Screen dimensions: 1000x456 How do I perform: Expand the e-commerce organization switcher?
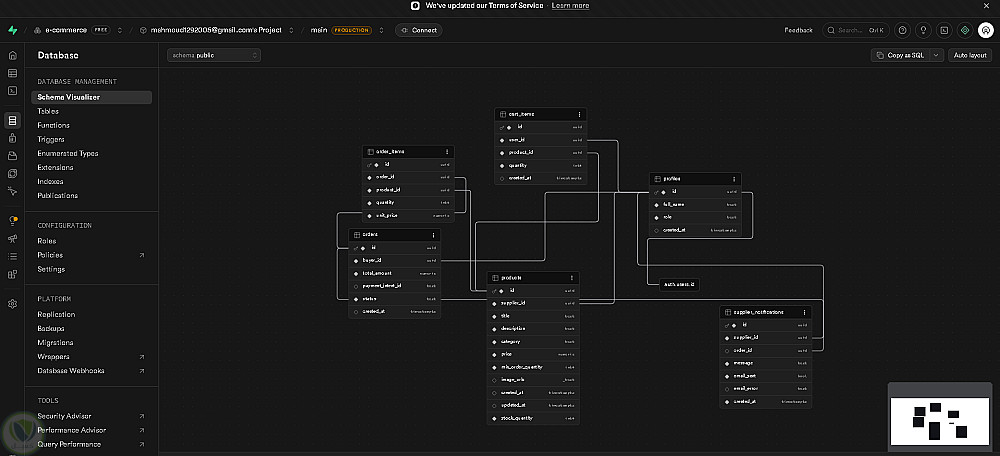119,30
